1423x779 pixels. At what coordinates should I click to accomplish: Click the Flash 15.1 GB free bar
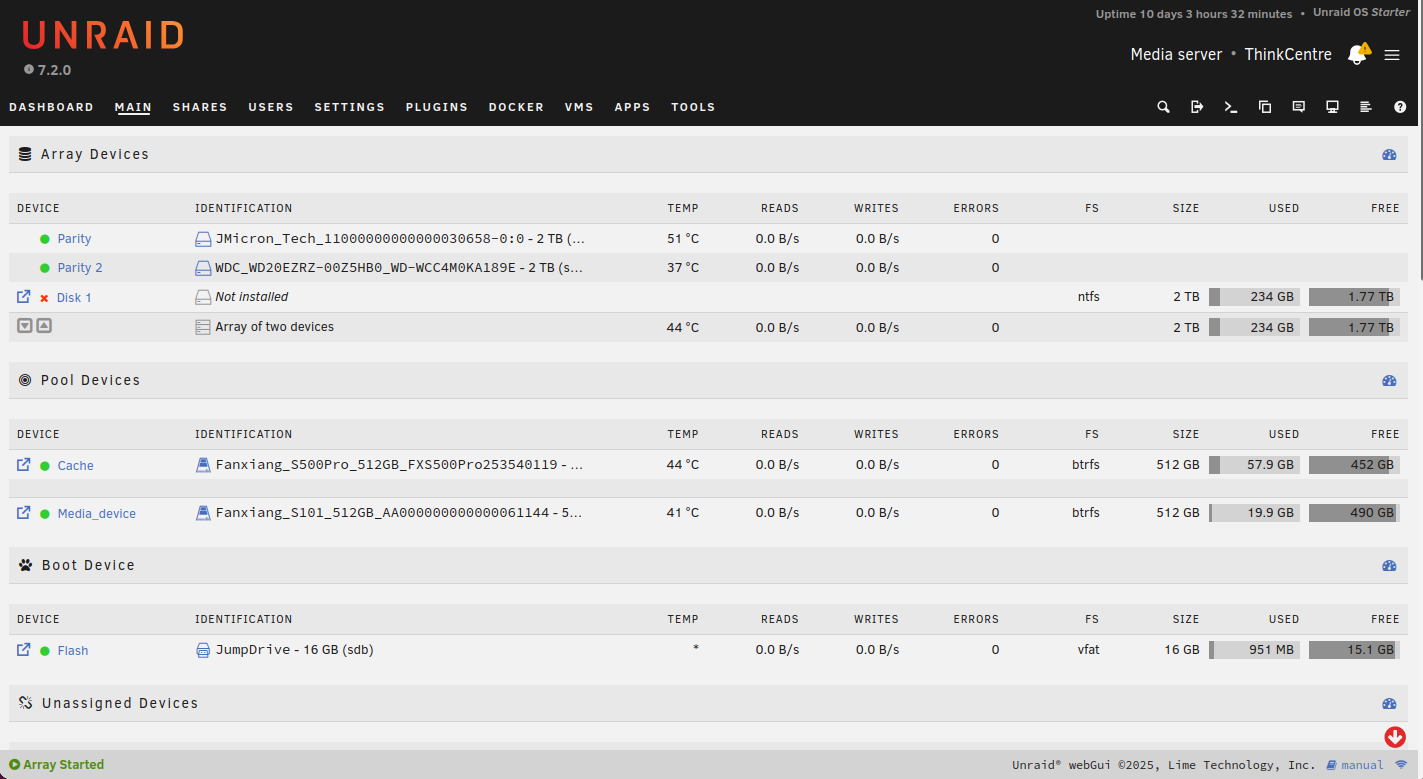[x=1352, y=650]
